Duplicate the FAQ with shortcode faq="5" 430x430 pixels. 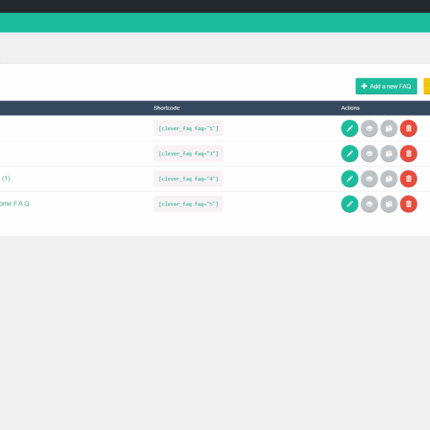389,204
